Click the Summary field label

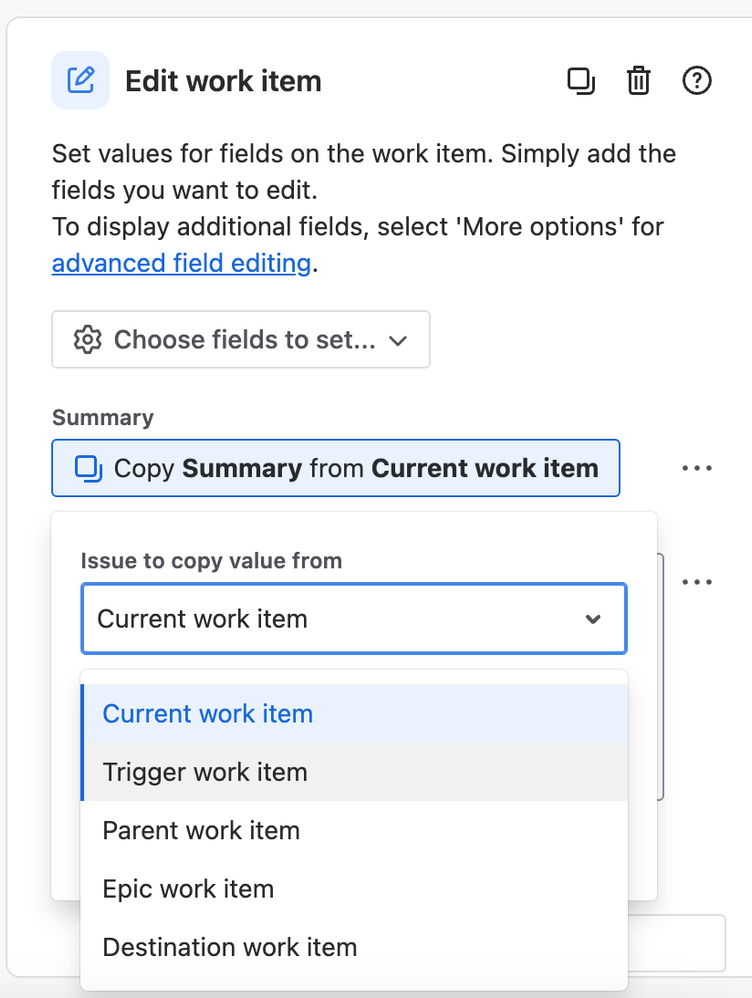[x=103, y=418]
